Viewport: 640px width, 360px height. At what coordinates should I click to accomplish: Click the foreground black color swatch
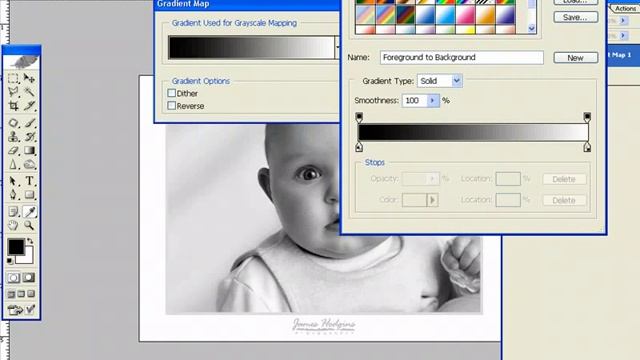tap(16, 247)
